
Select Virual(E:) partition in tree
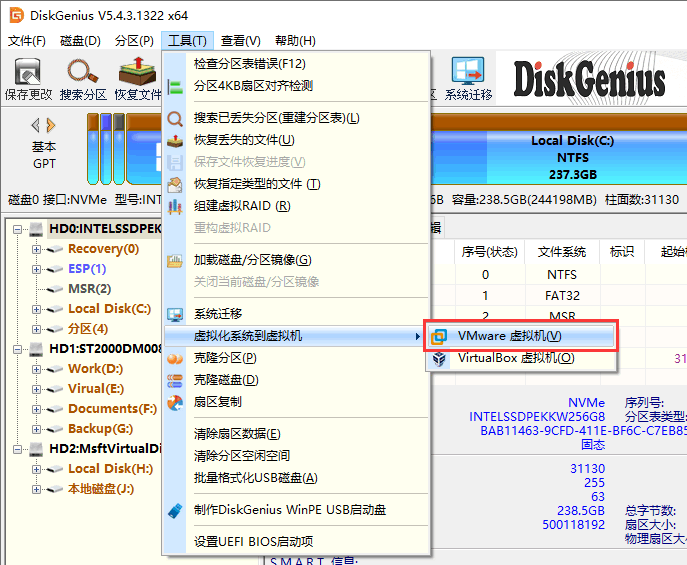pyautogui.click(x=96, y=389)
